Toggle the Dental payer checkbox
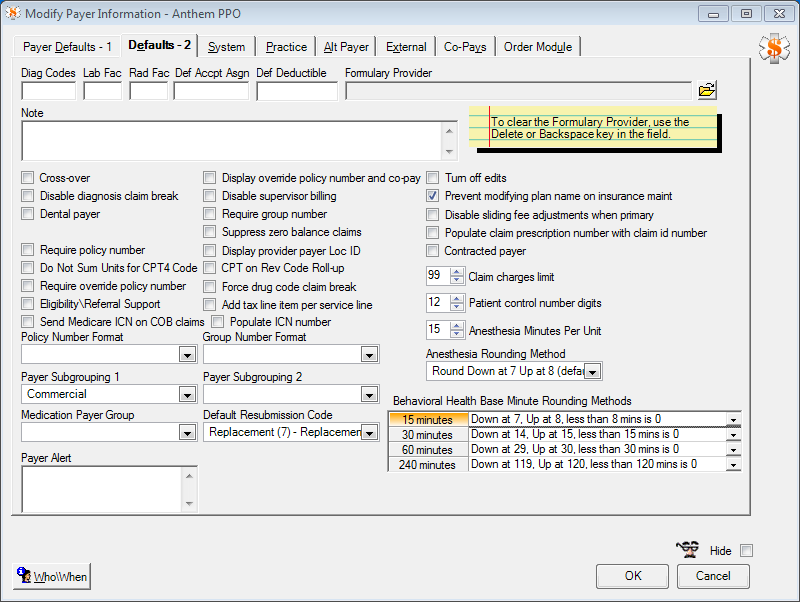Image resolution: width=800 pixels, height=602 pixels. 28,214
